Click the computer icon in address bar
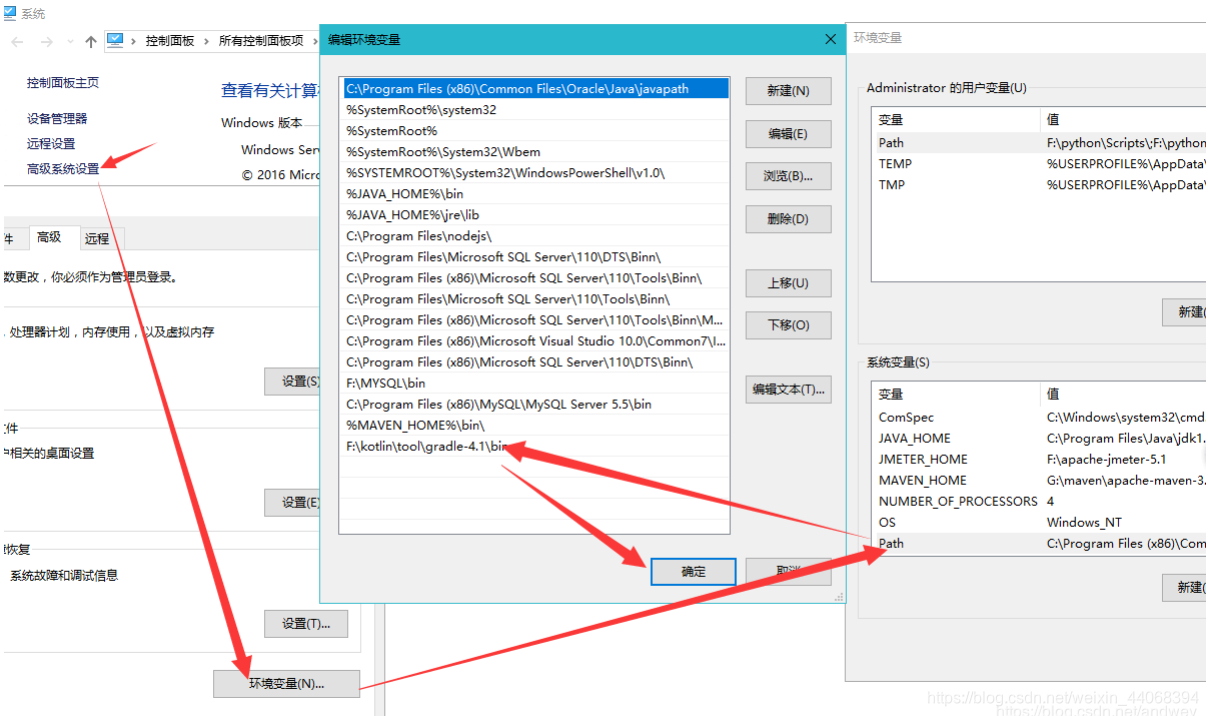The image size is (1208, 716). pyautogui.click(x=115, y=40)
